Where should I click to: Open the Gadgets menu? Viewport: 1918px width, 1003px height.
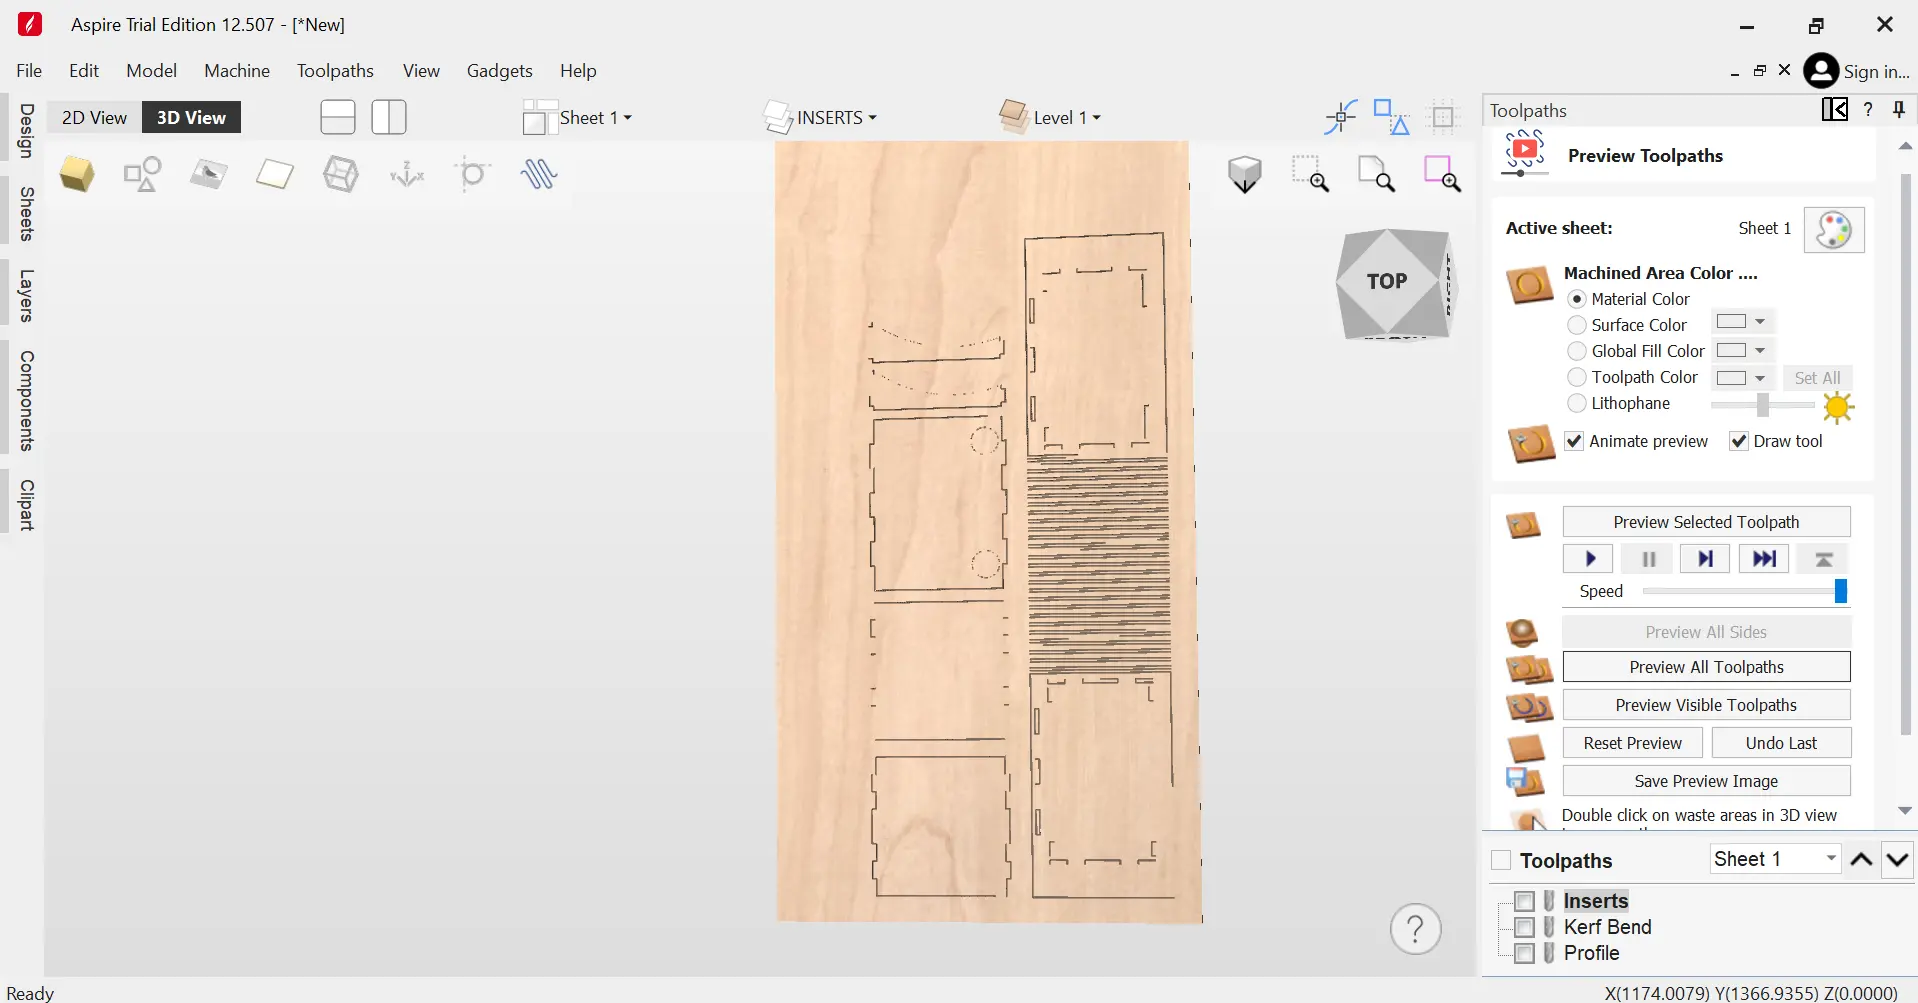tap(499, 71)
